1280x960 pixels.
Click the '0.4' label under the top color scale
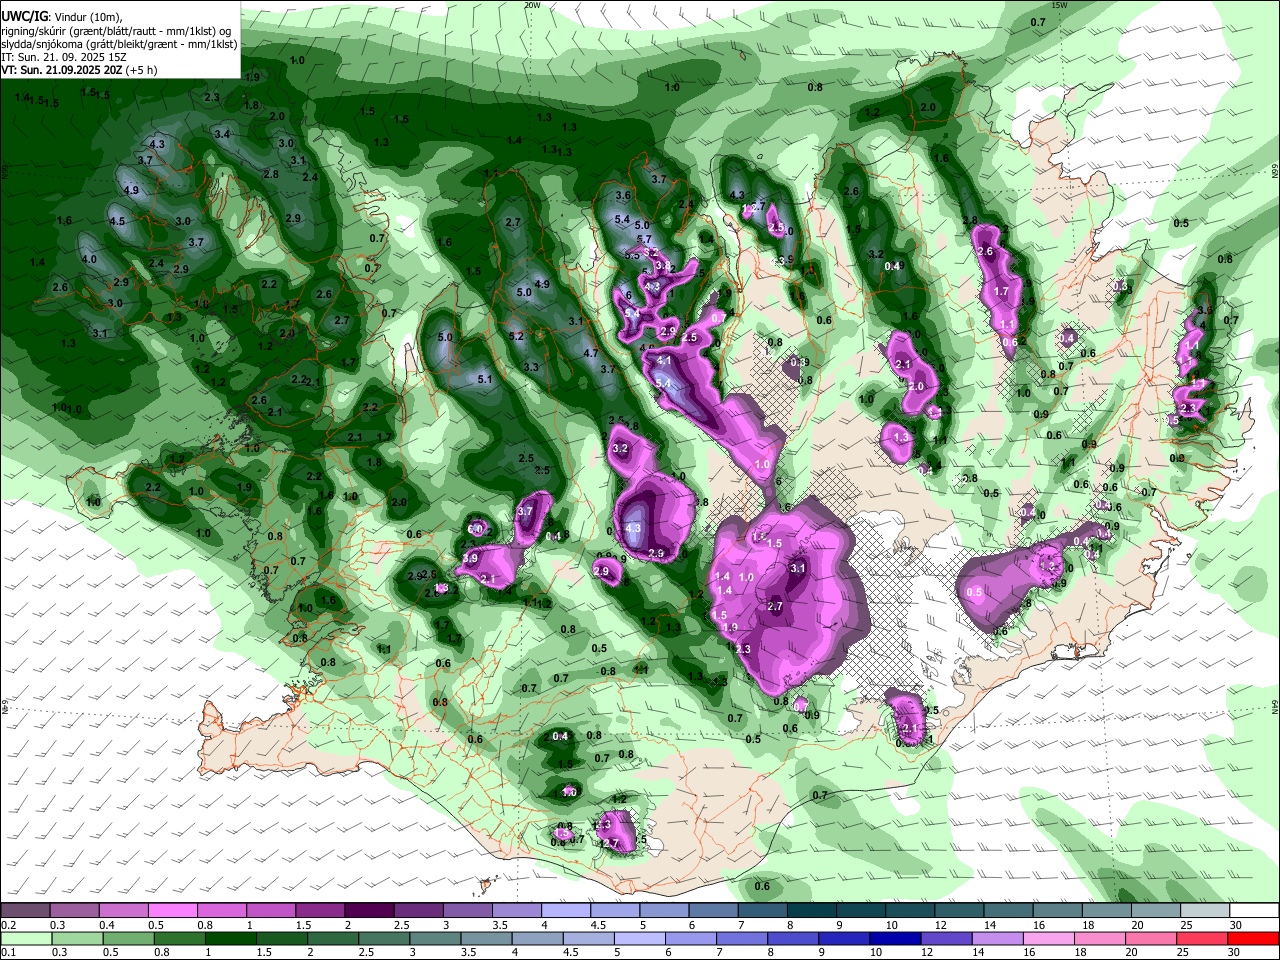[x=107, y=925]
